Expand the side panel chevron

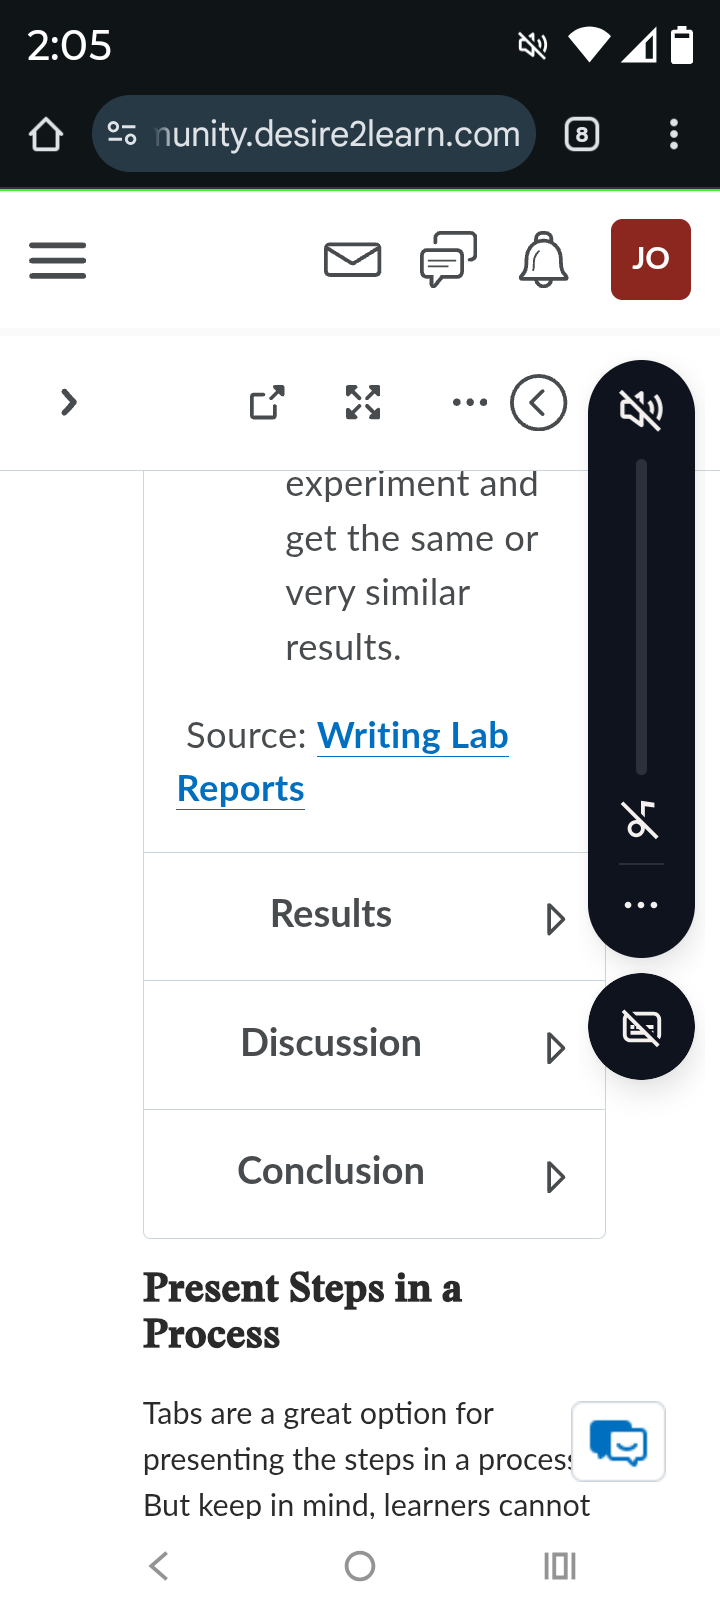pos(69,403)
